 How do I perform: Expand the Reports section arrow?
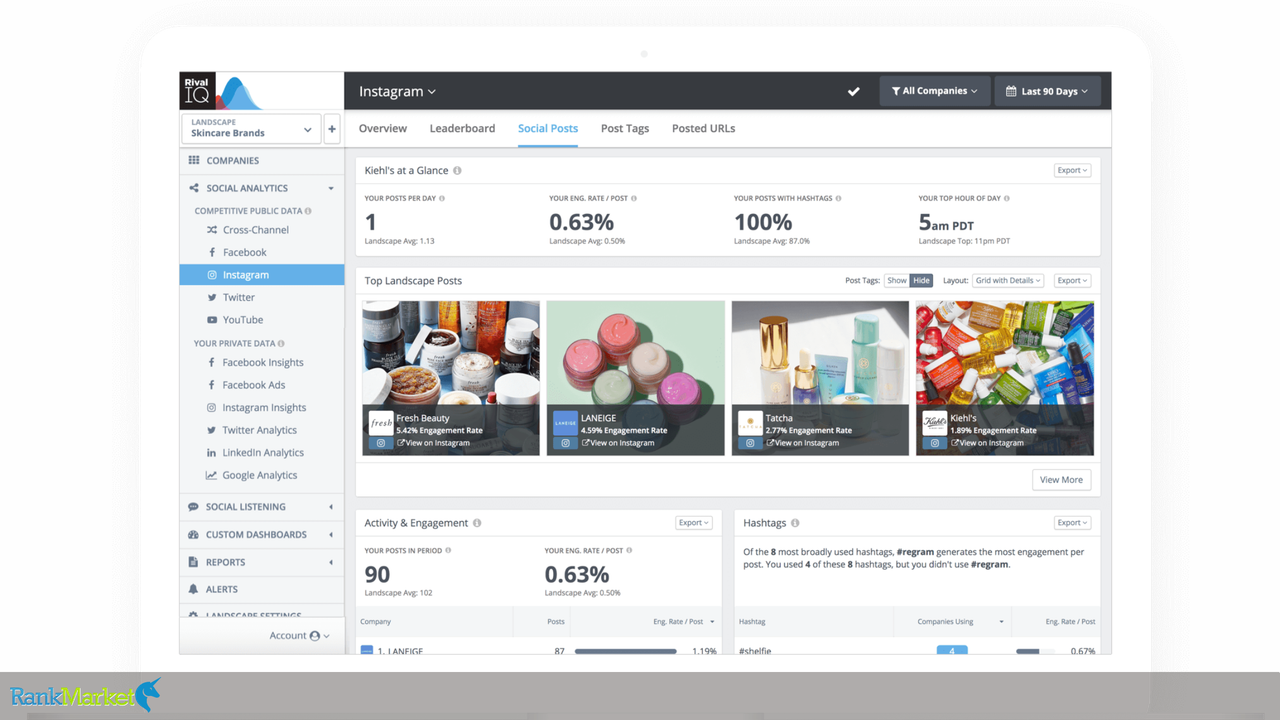(x=331, y=562)
